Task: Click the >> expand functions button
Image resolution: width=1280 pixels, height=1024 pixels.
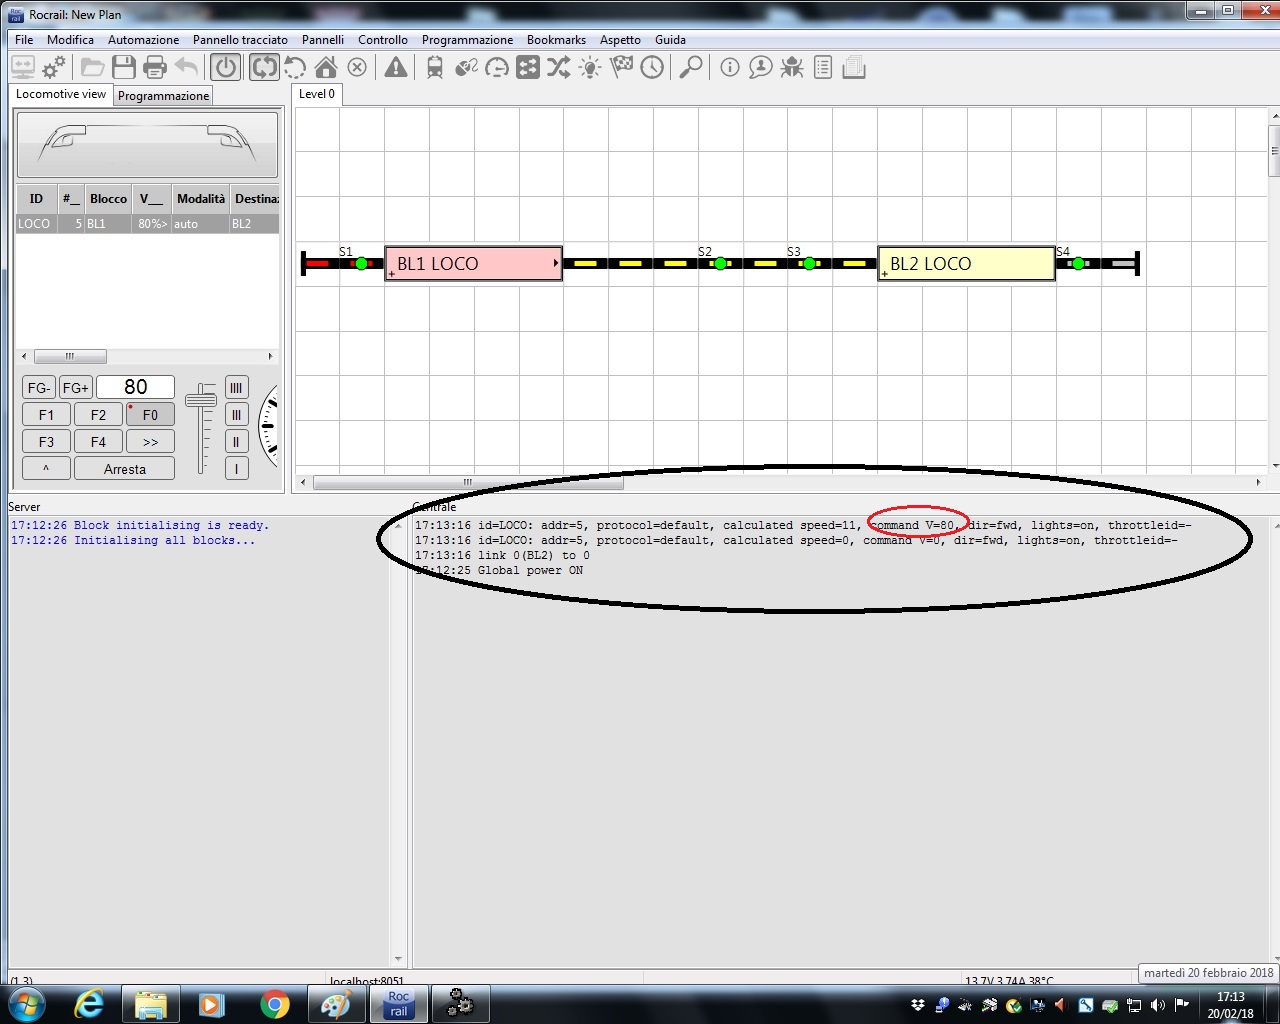Action: coord(150,442)
